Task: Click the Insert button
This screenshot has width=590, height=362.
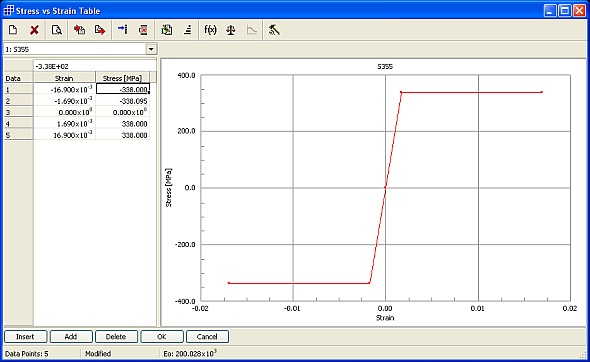Action: click(26, 336)
